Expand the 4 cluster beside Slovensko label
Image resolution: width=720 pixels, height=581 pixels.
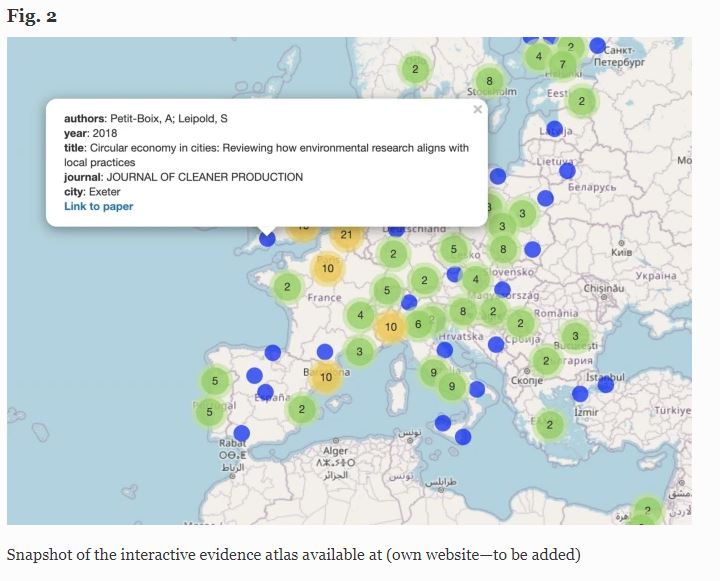[476, 279]
